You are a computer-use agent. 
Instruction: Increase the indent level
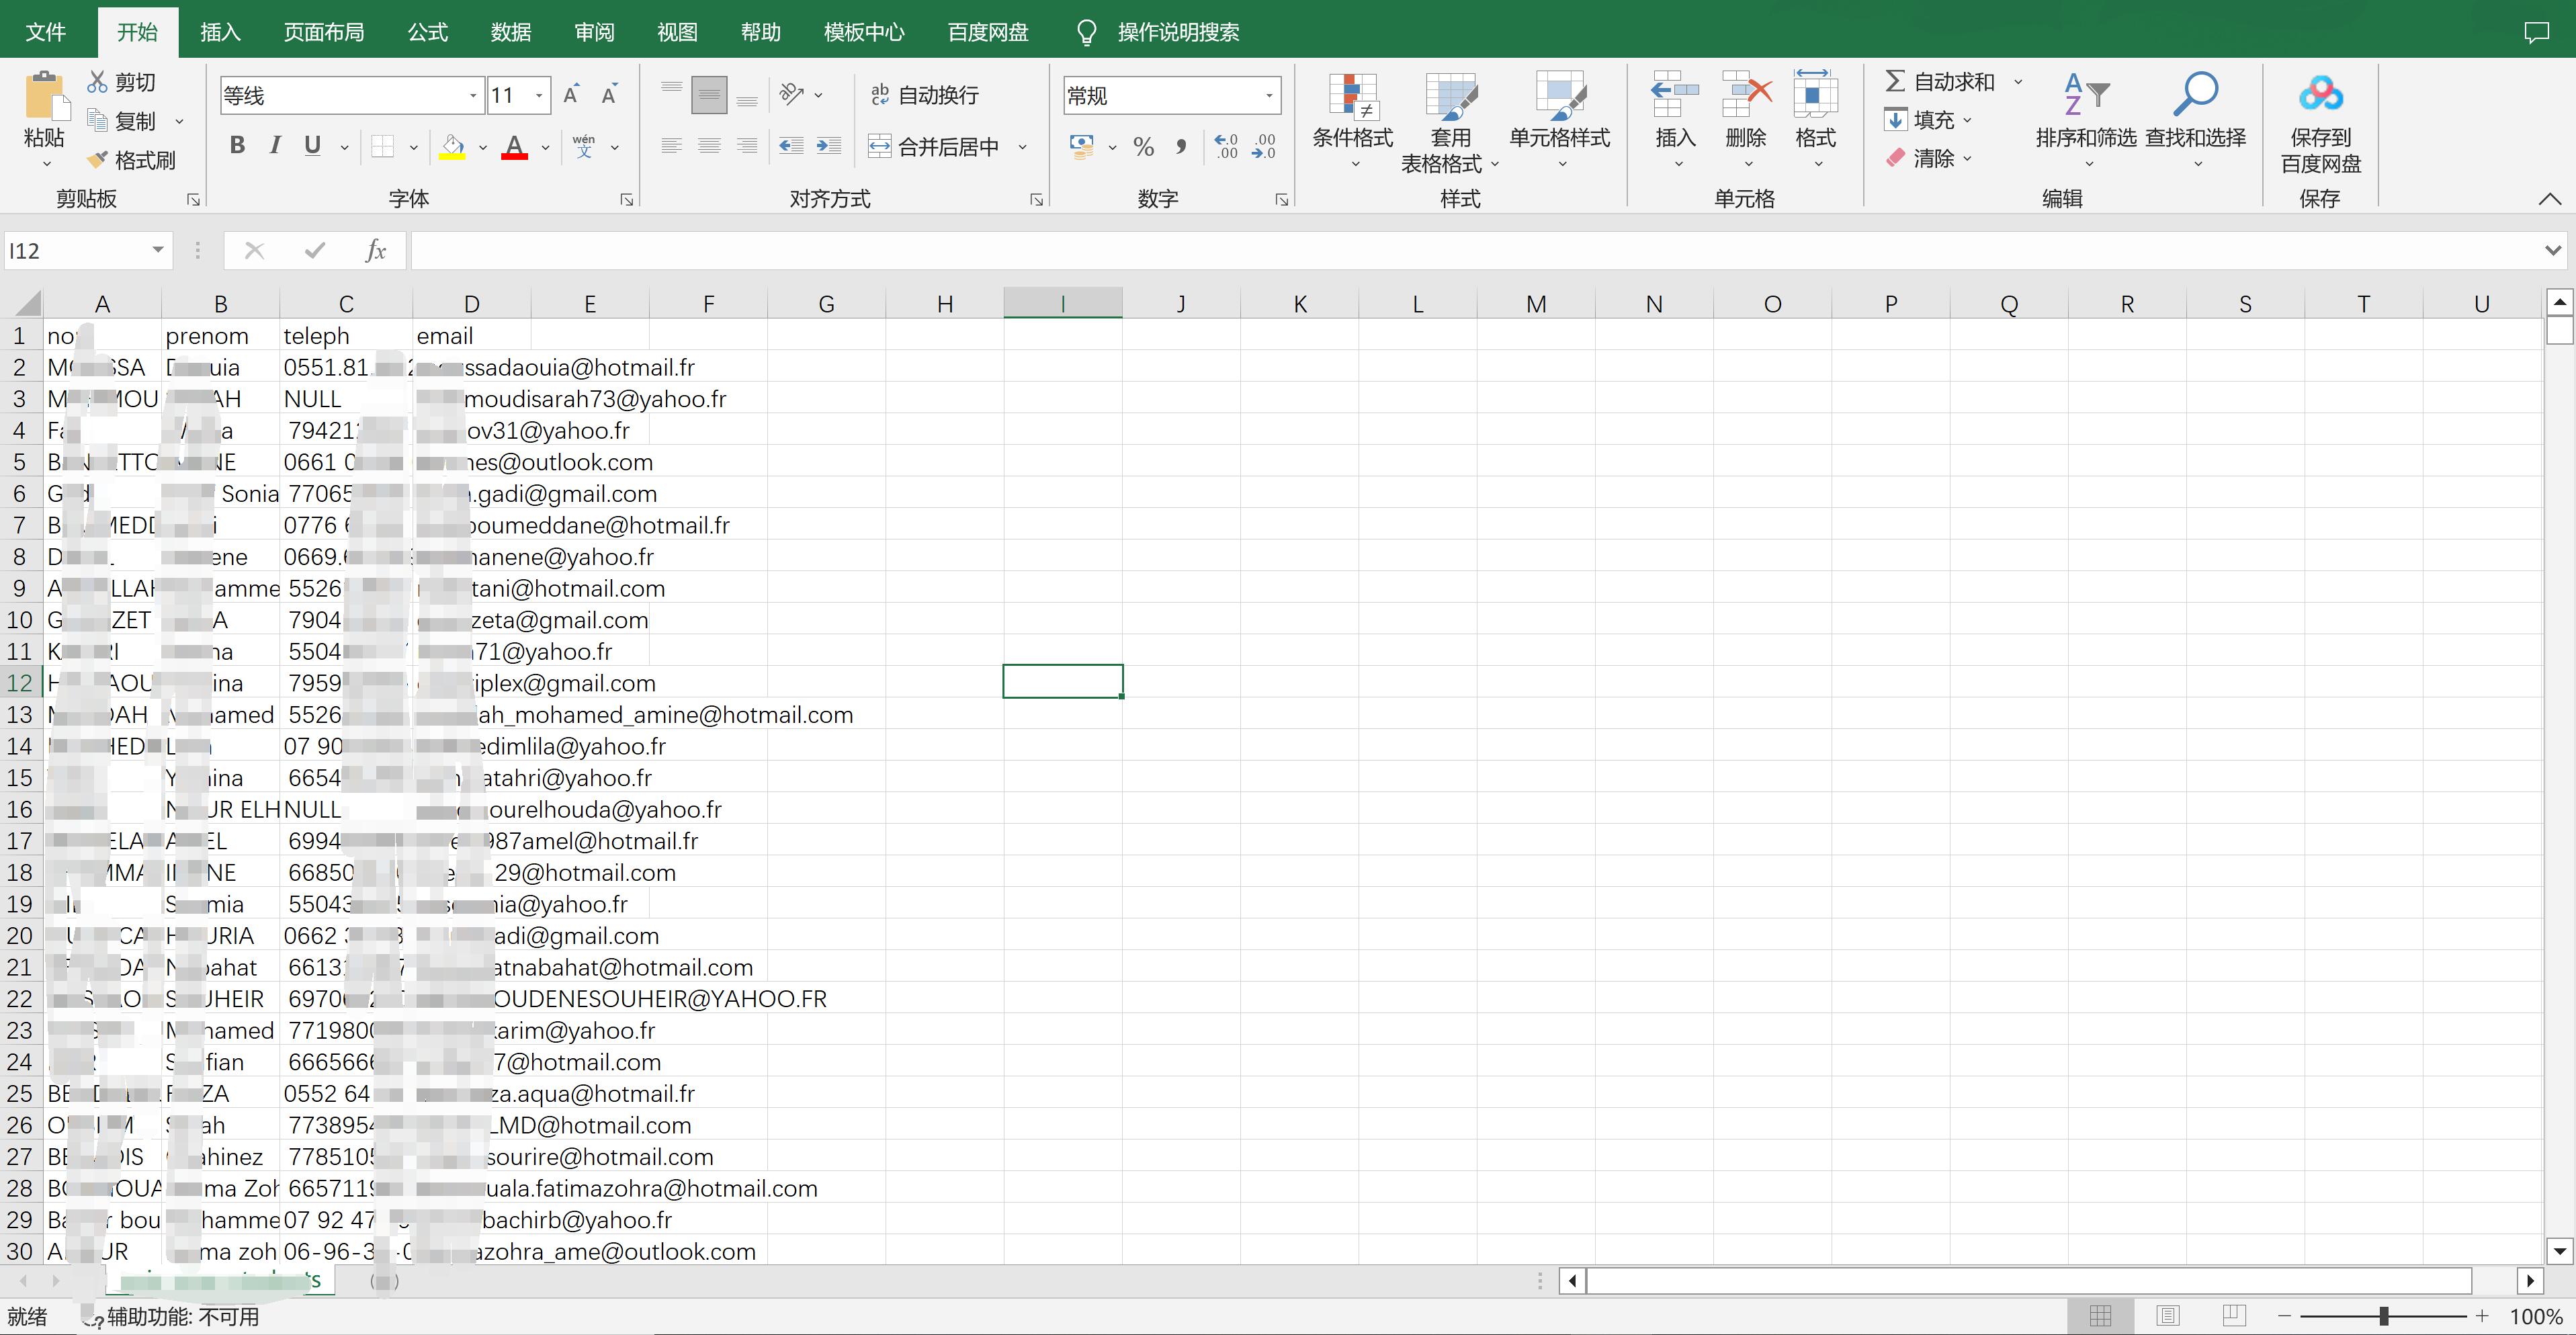(x=829, y=147)
